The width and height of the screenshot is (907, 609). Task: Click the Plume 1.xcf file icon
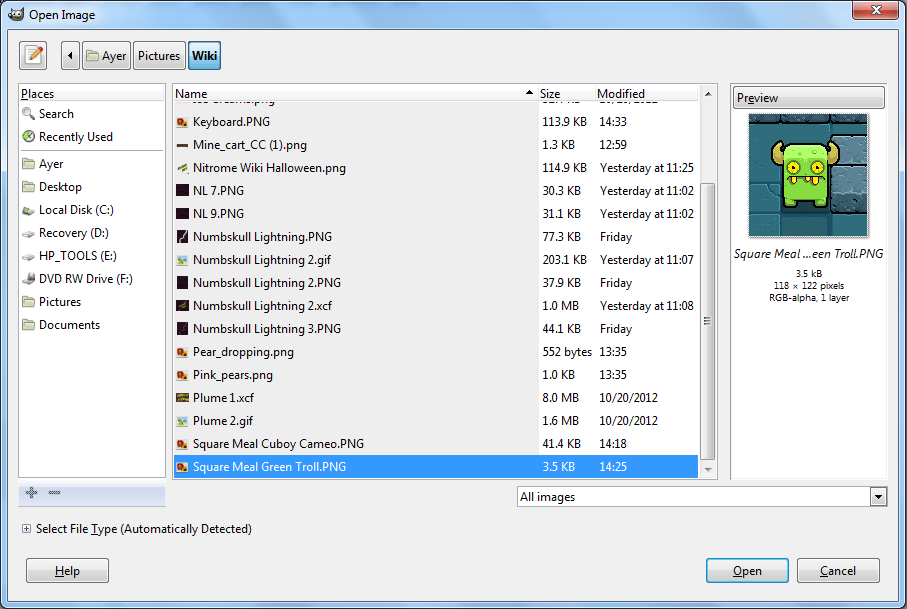182,398
